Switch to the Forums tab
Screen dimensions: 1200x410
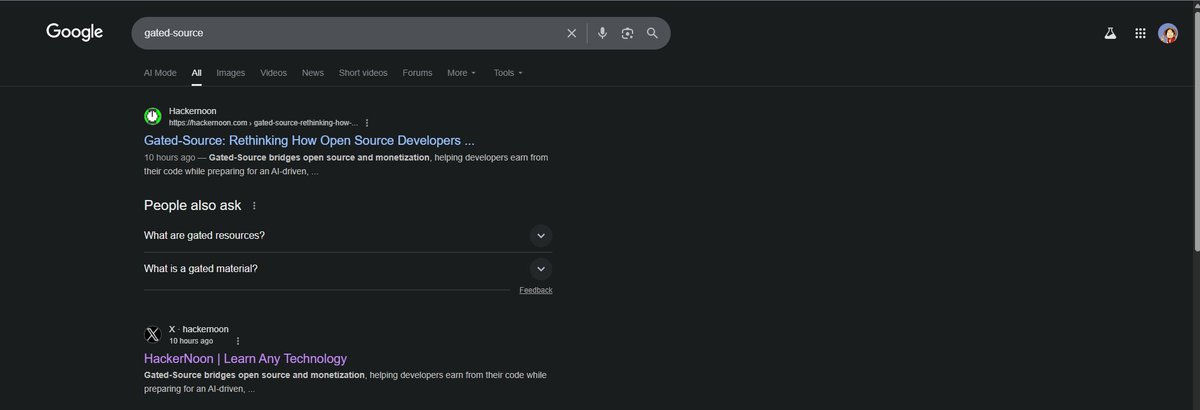418,73
